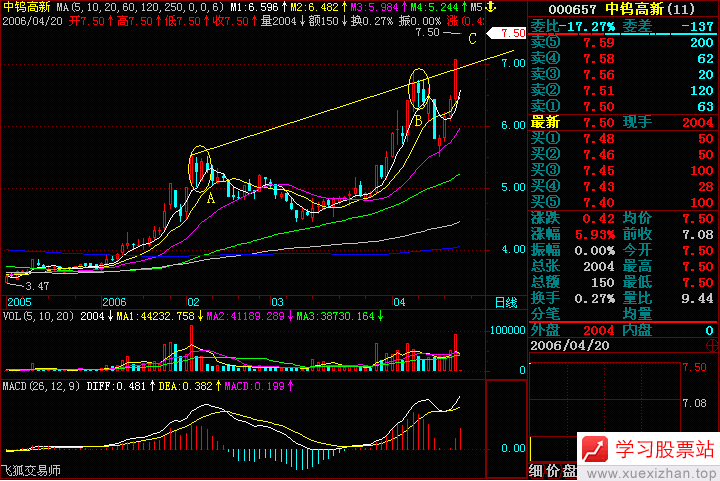The image size is (720, 481).
Task: Click the 均价 7.50 value
Action: 698,218
